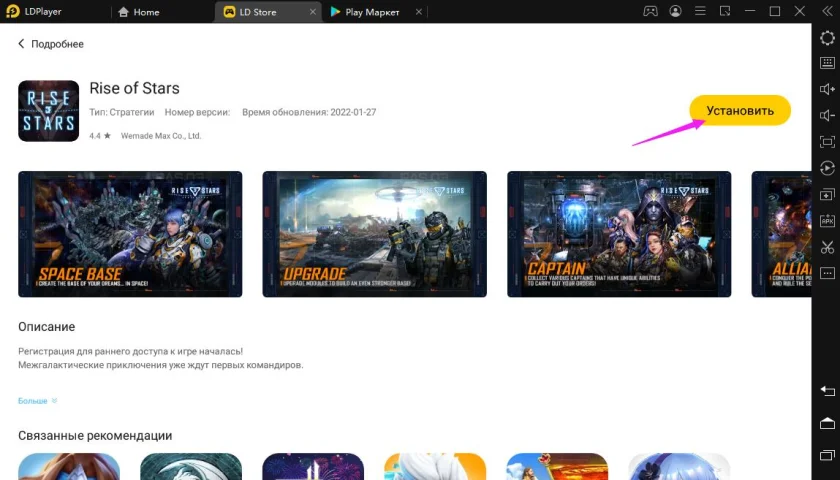Click Rise of Stars app icon

[x=48, y=111]
